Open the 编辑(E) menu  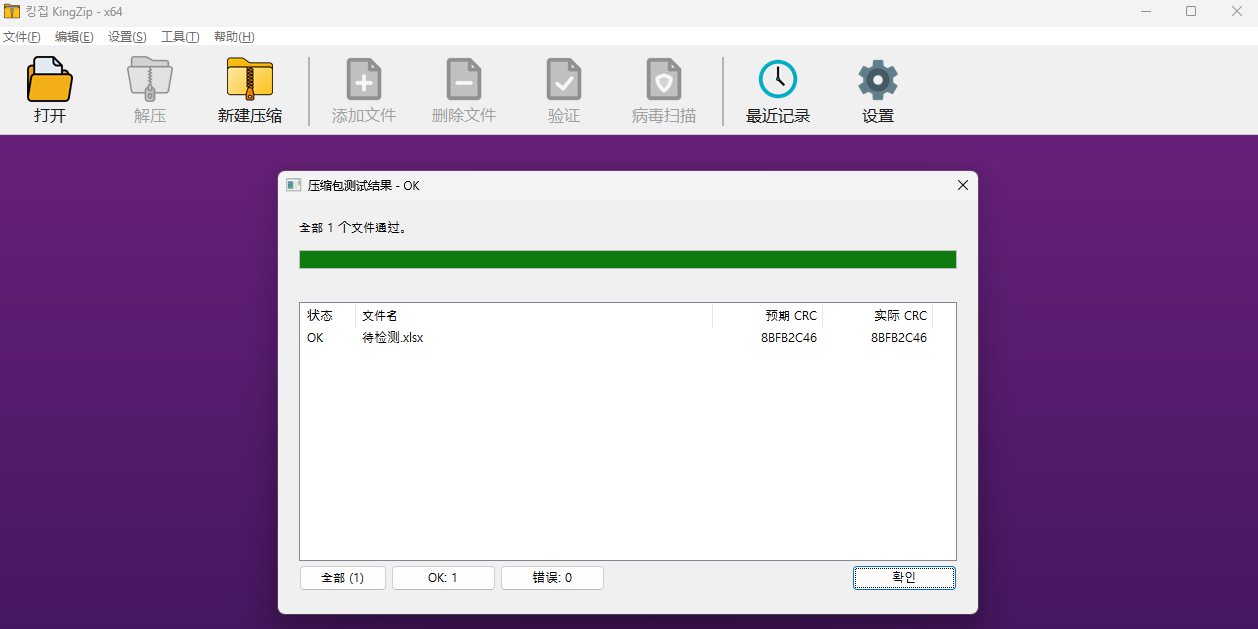tap(74, 37)
